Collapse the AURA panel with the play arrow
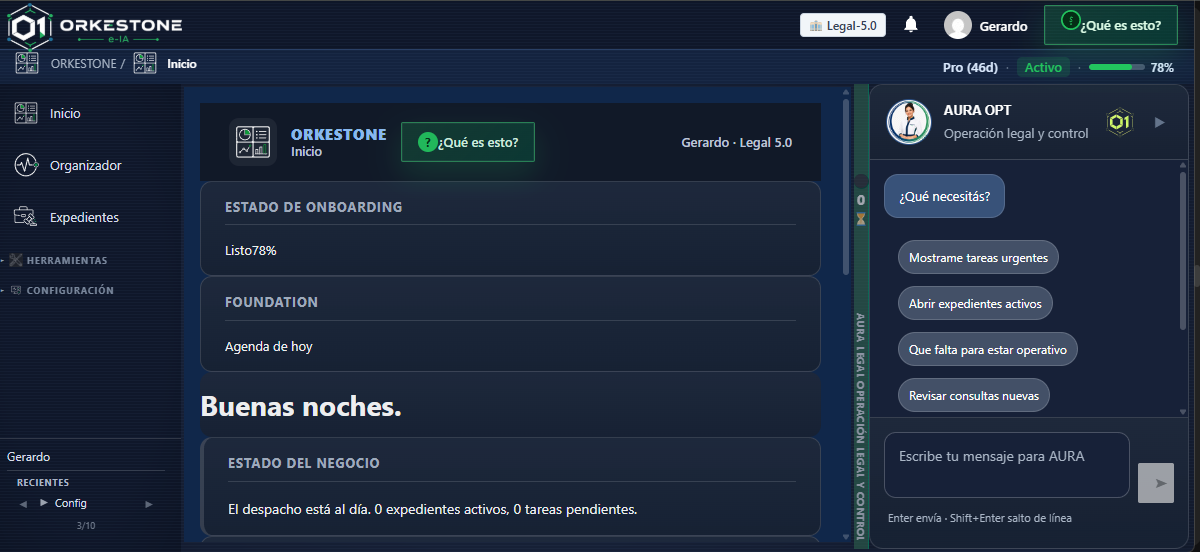The width and height of the screenshot is (1200, 552). coord(1160,122)
